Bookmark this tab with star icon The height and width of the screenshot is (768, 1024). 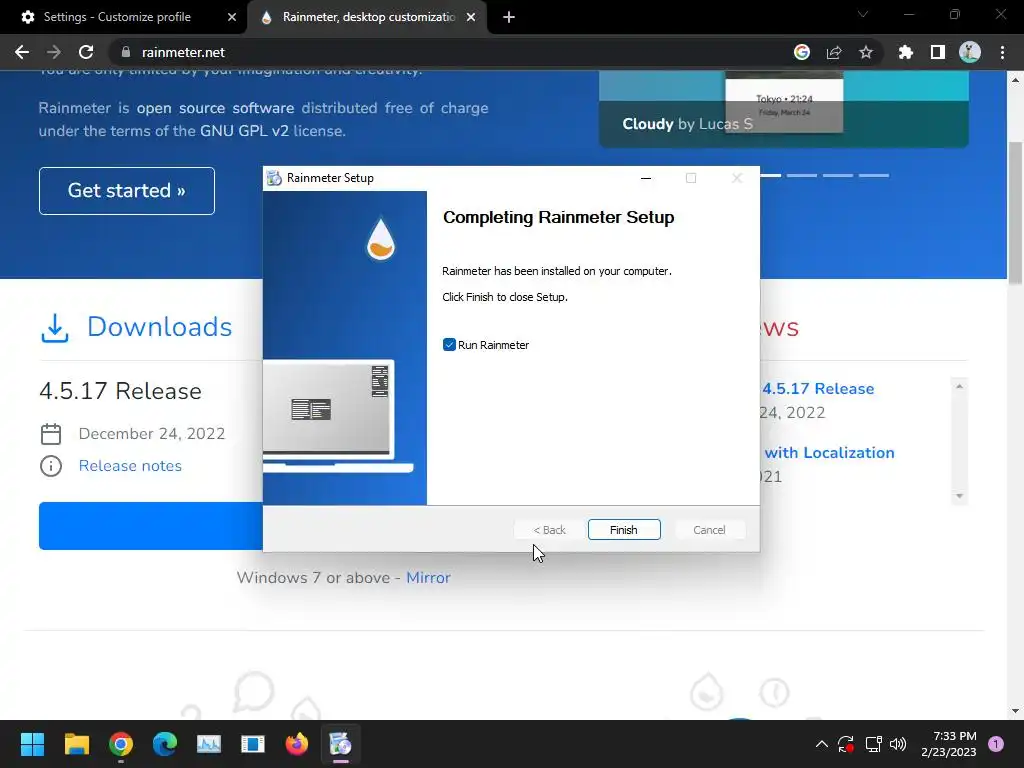[866, 52]
